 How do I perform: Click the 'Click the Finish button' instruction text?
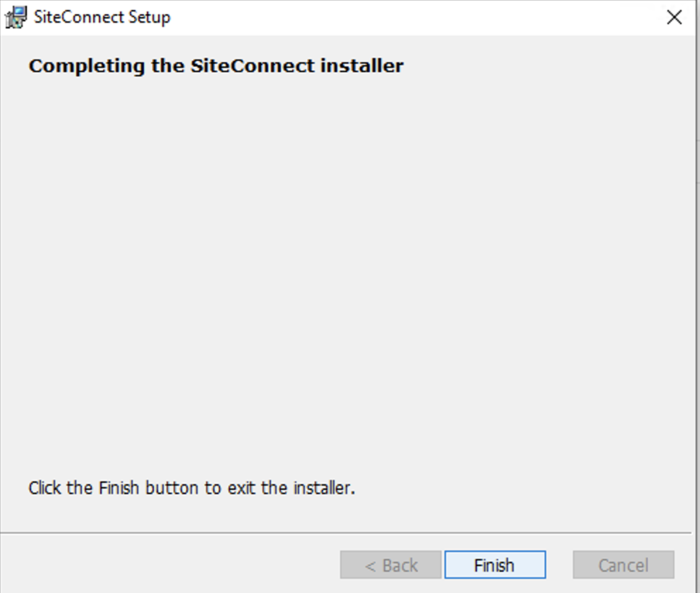(x=192, y=489)
